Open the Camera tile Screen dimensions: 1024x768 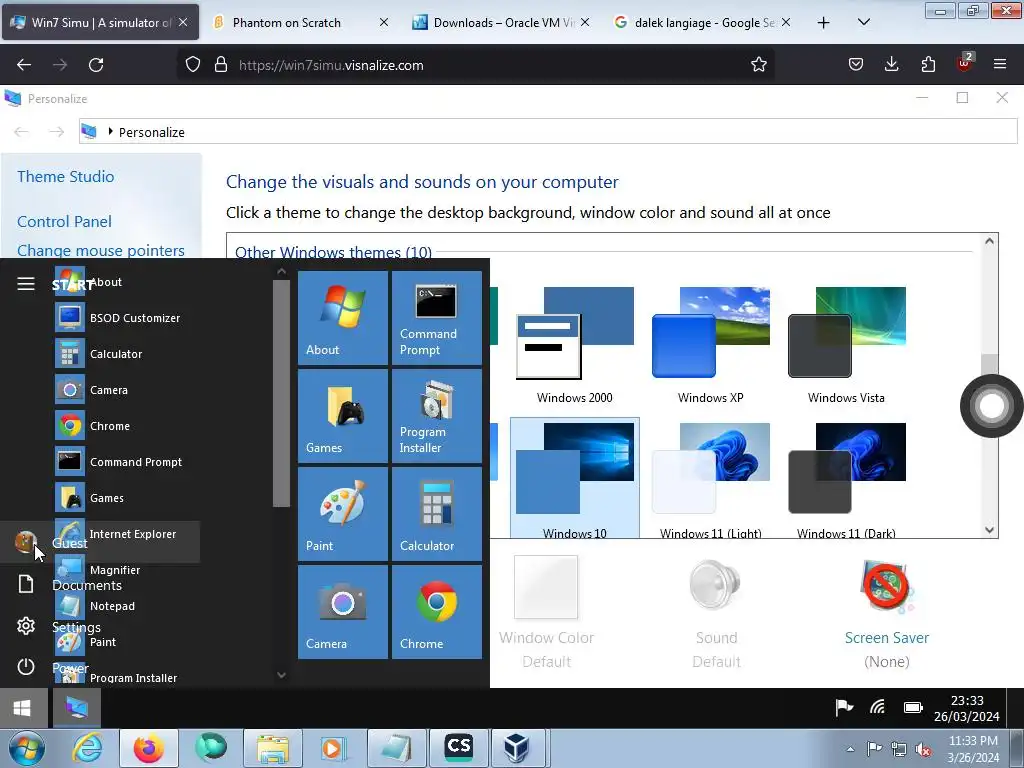point(343,611)
